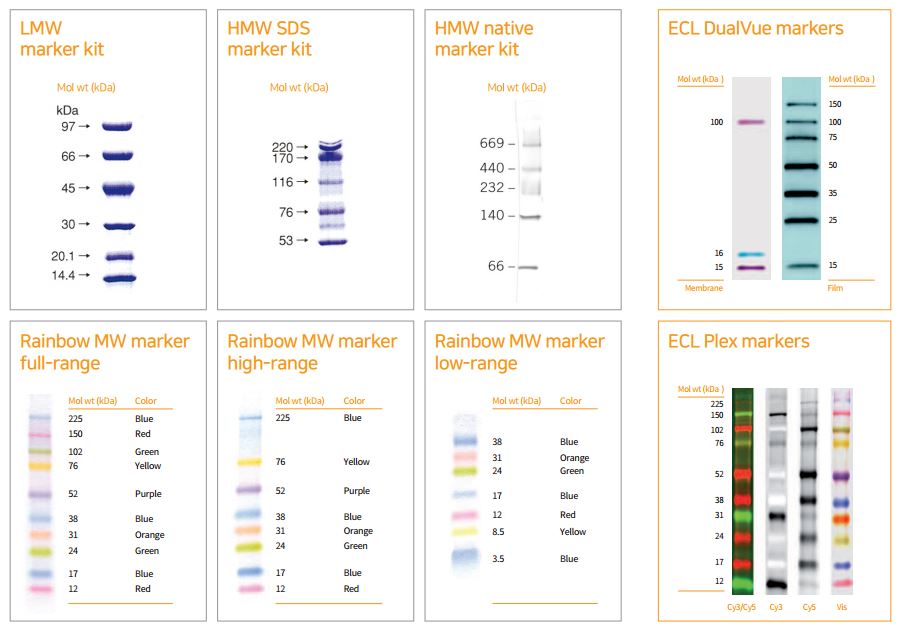Click the 35 label beside the film lane
The height and width of the screenshot is (632, 904).
coord(833,193)
